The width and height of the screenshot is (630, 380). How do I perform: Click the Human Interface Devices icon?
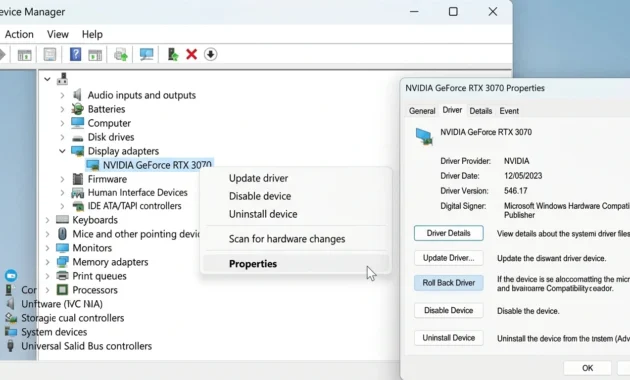(x=78, y=193)
